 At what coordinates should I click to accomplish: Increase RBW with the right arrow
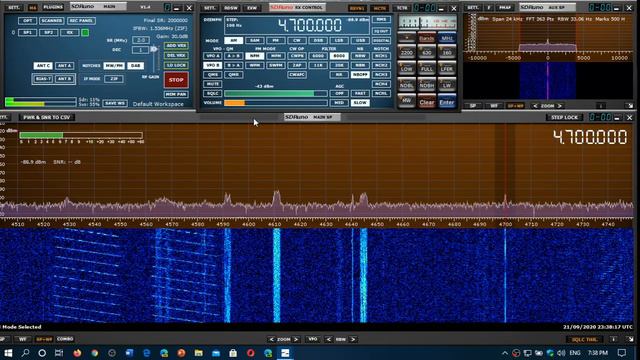point(353,340)
